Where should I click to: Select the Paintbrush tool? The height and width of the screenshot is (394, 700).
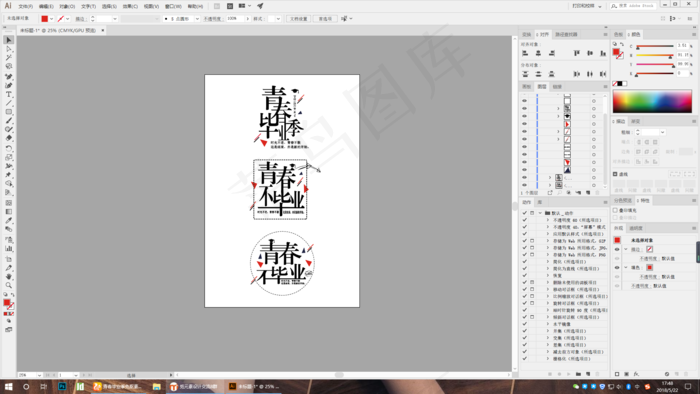(8, 120)
